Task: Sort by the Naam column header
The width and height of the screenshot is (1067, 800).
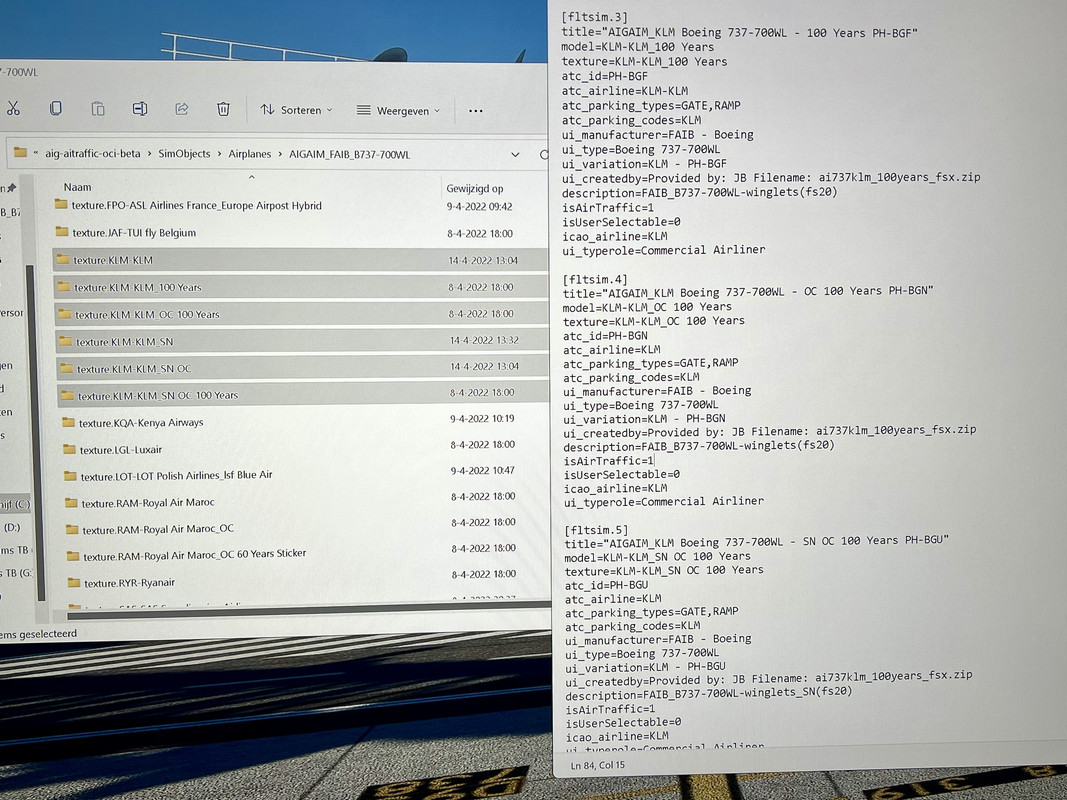Action: point(78,187)
